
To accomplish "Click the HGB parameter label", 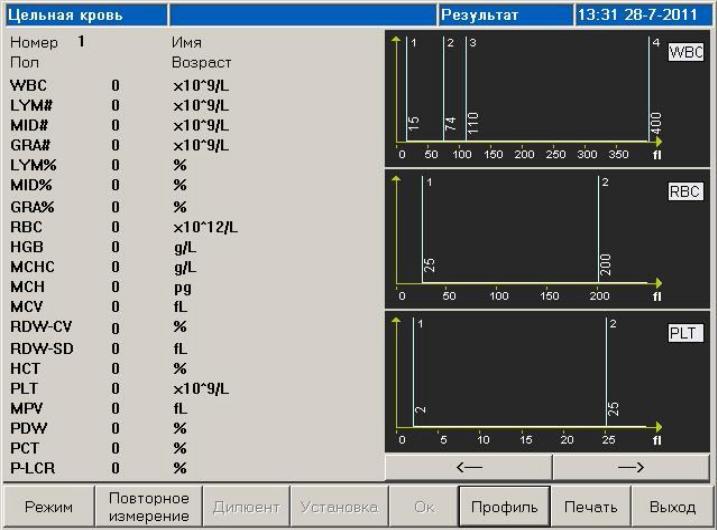I will (27, 247).
